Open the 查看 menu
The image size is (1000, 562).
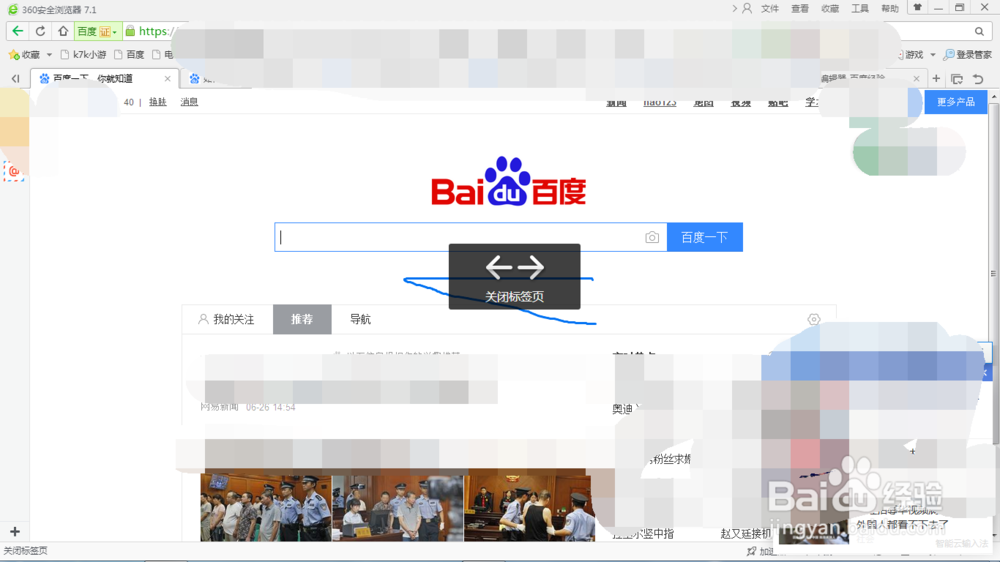tap(800, 9)
